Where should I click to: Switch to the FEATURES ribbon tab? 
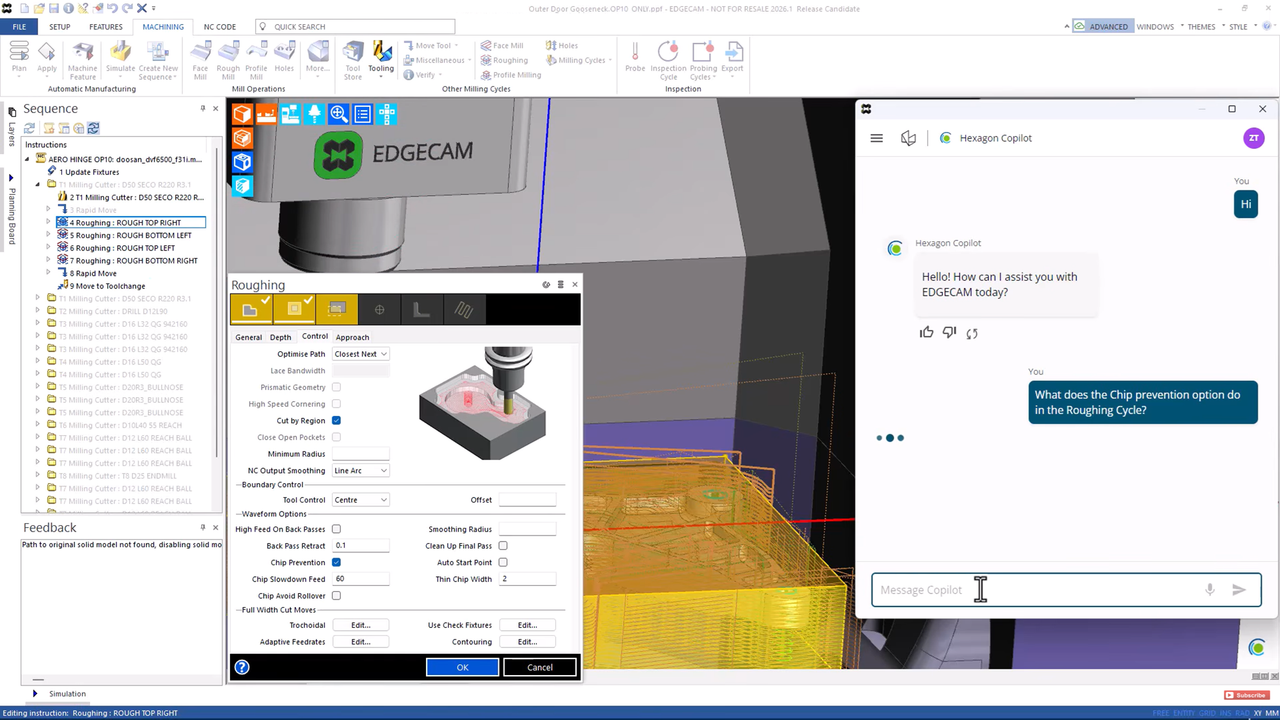[105, 27]
